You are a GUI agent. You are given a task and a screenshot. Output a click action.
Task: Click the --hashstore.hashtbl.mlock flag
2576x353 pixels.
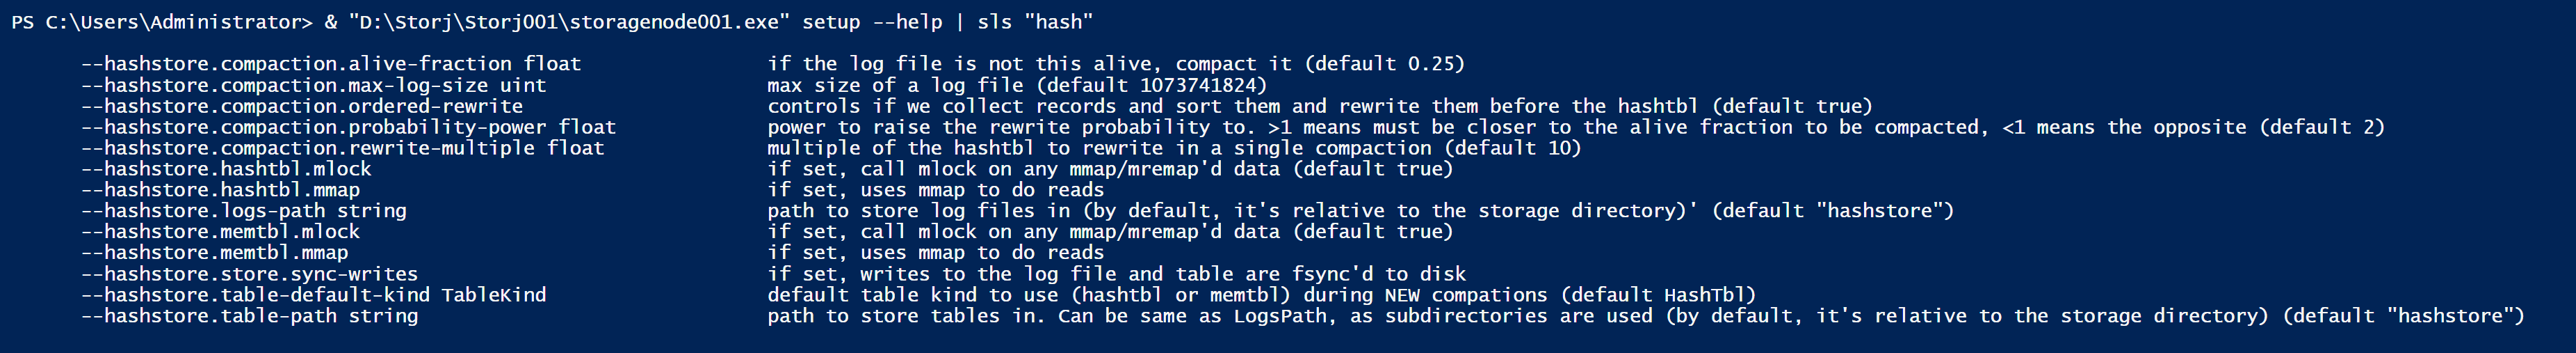[x=226, y=169]
